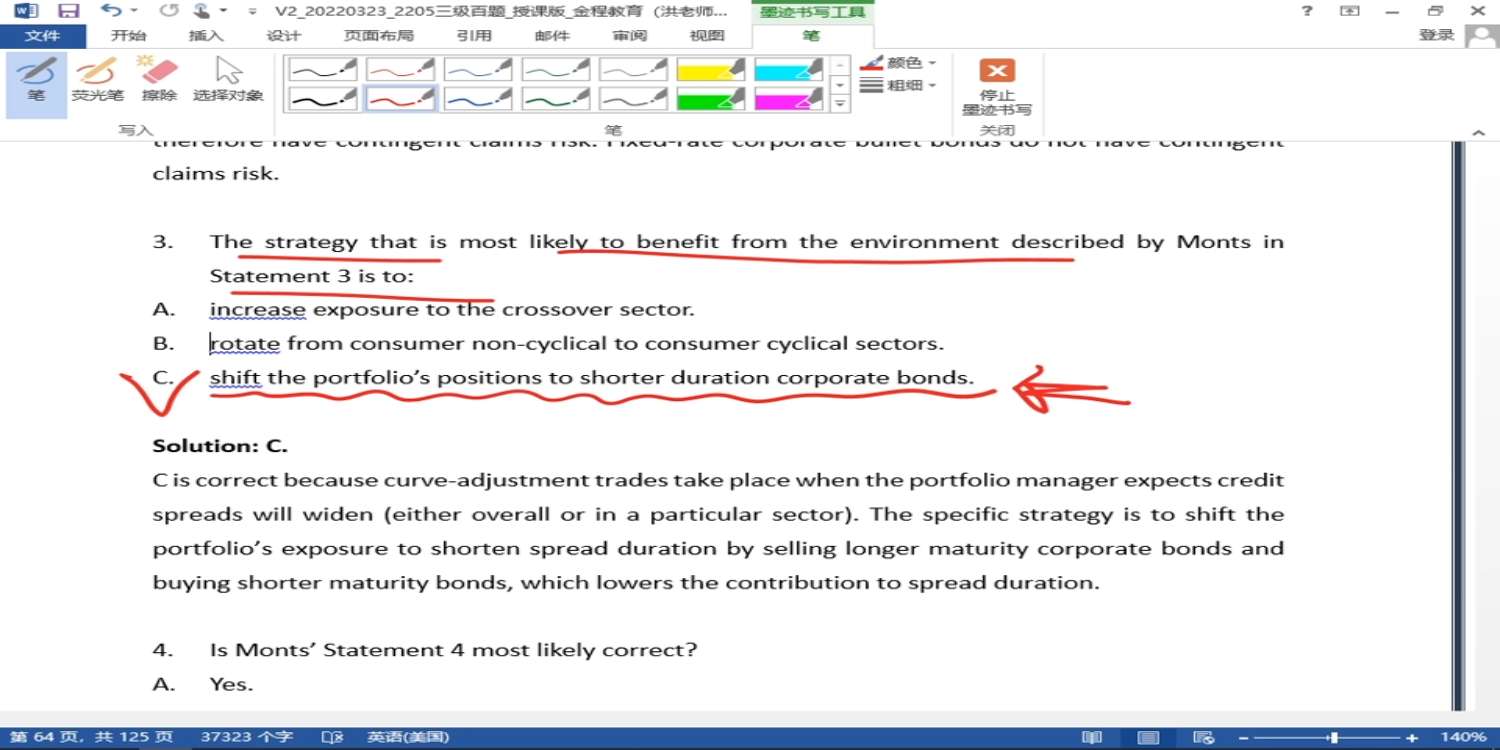Switch to the Insert (插入) tab
Screen dimensions: 1500x750
(x=206, y=36)
